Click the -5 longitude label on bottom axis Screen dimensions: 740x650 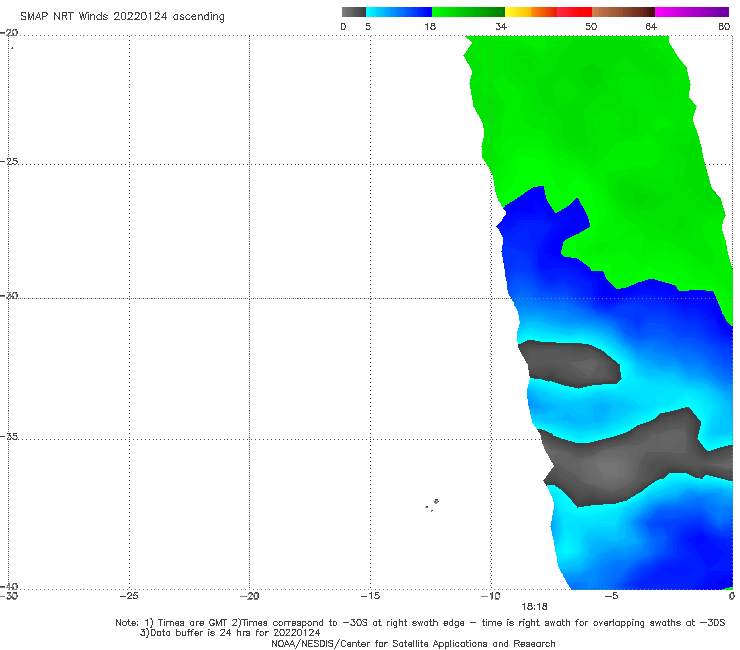click(612, 596)
